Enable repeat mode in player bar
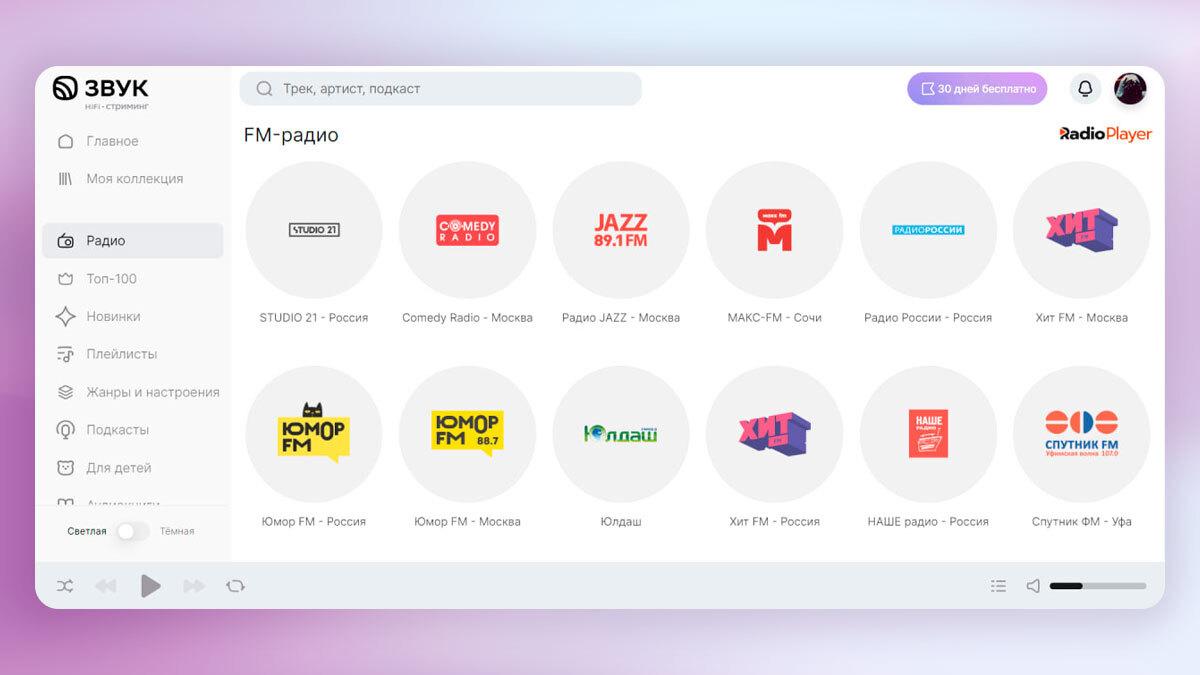This screenshot has width=1200, height=675. click(x=236, y=586)
